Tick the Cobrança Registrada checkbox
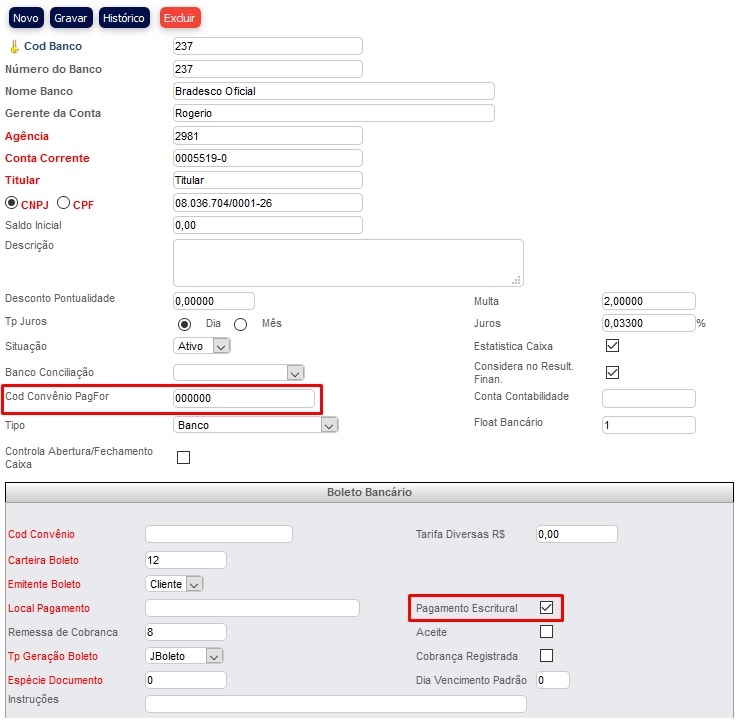738x722 pixels. (x=546, y=656)
